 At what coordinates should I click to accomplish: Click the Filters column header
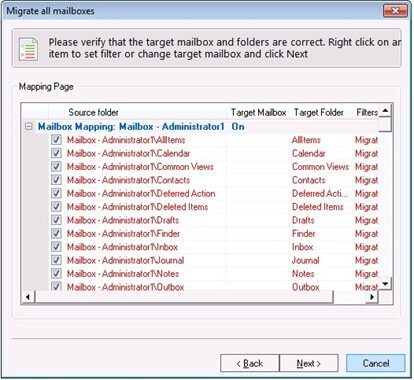(x=366, y=112)
